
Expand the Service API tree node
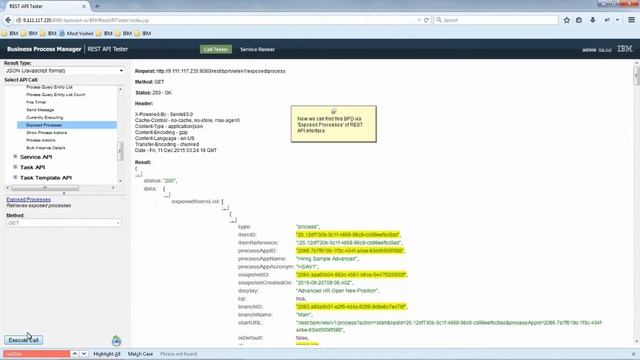pos(15,156)
